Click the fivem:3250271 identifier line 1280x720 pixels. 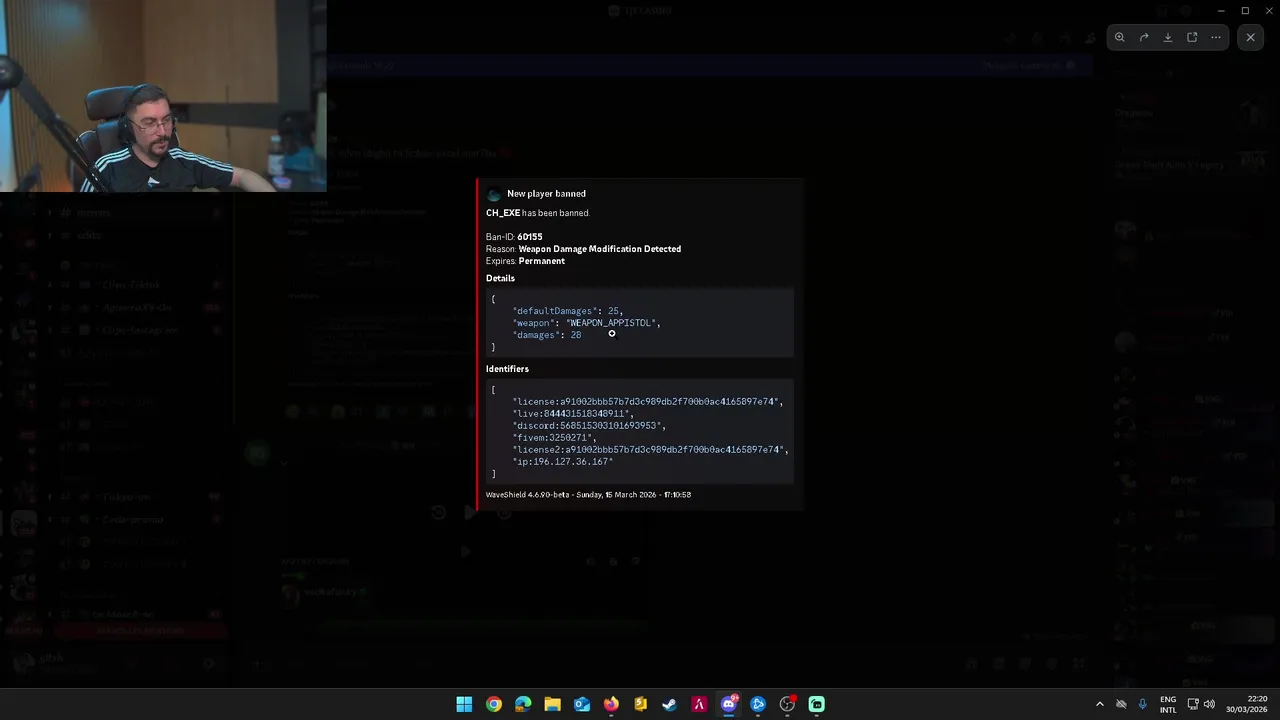click(554, 438)
